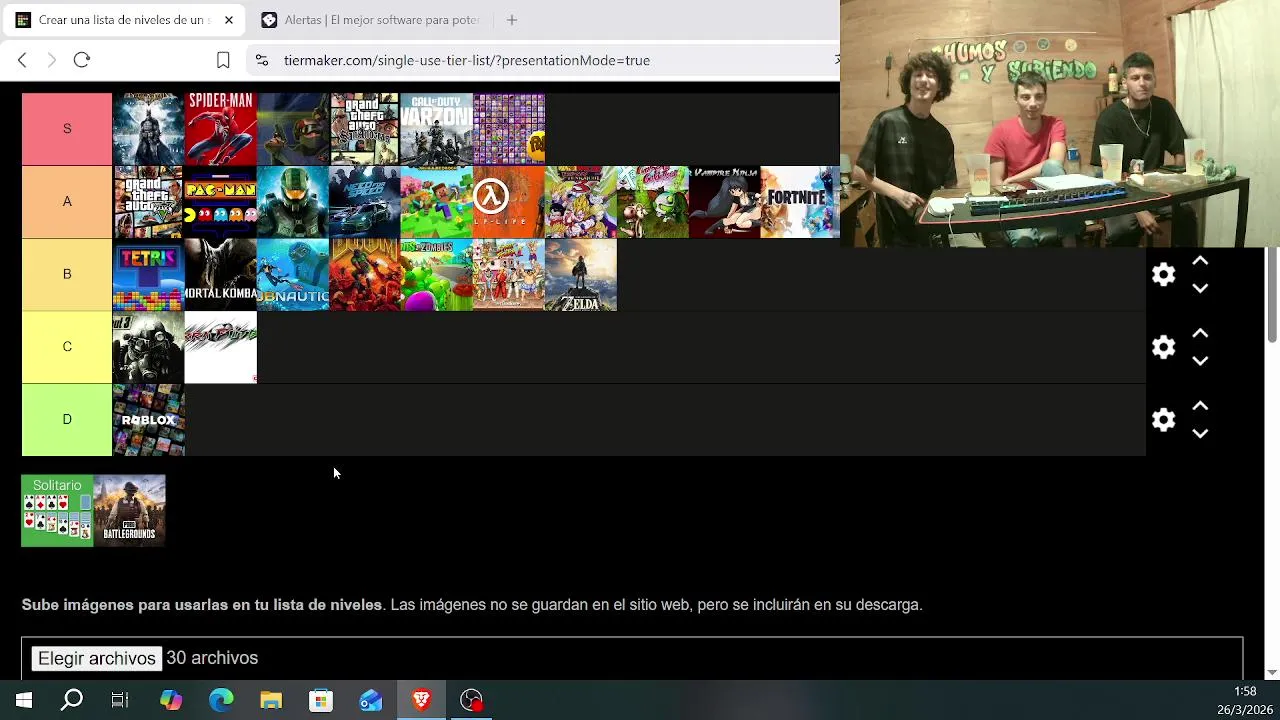Select the Dragon Ball Budokai Tenkaichi image
Image resolution: width=1280 pixels, height=720 pixels.
click(x=581, y=202)
